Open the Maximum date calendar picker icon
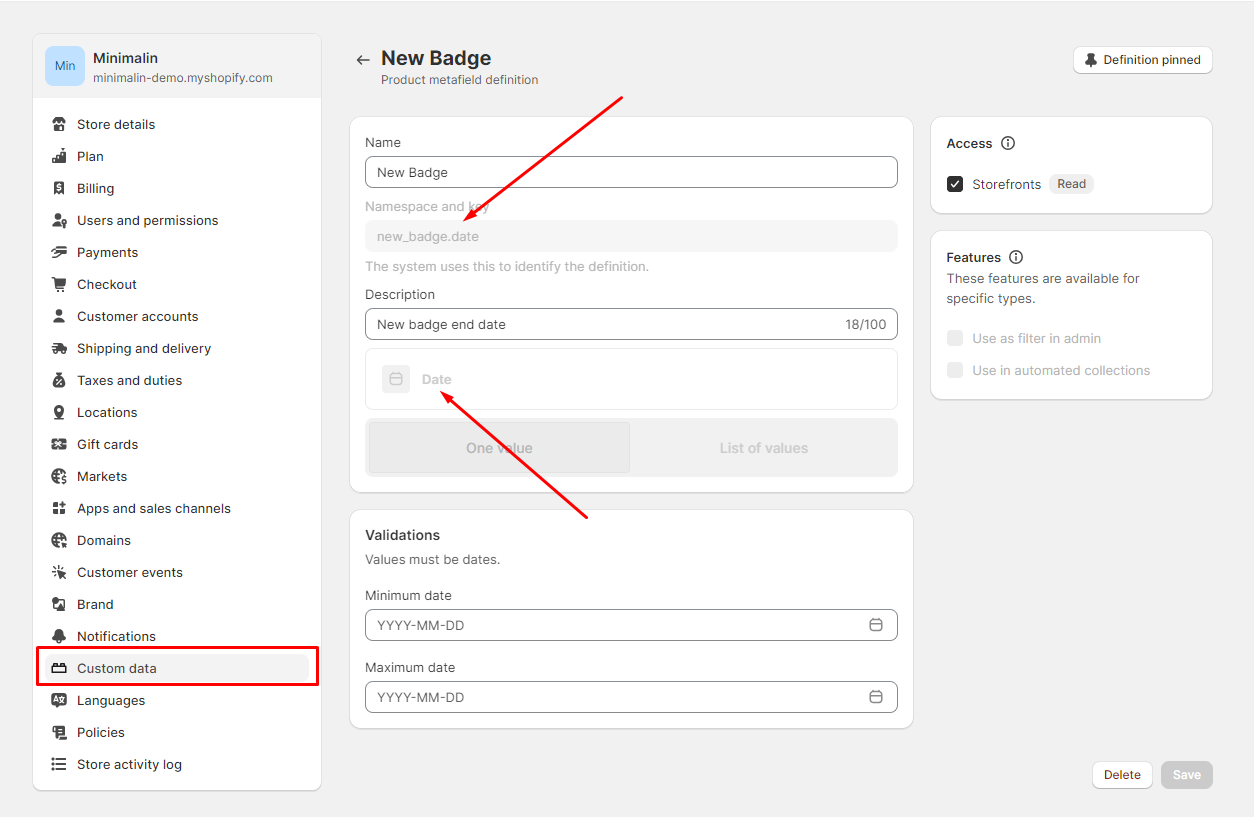Image resolution: width=1254 pixels, height=817 pixels. pos(876,697)
